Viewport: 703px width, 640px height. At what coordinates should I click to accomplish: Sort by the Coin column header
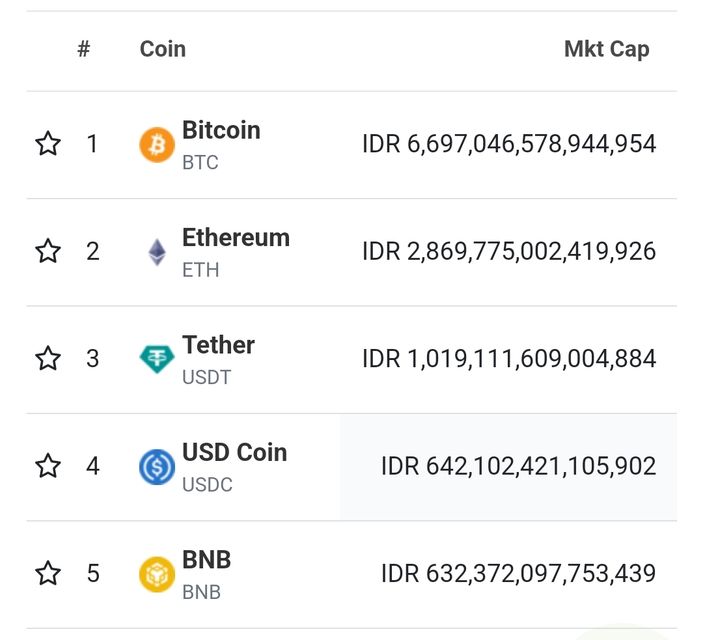click(162, 49)
